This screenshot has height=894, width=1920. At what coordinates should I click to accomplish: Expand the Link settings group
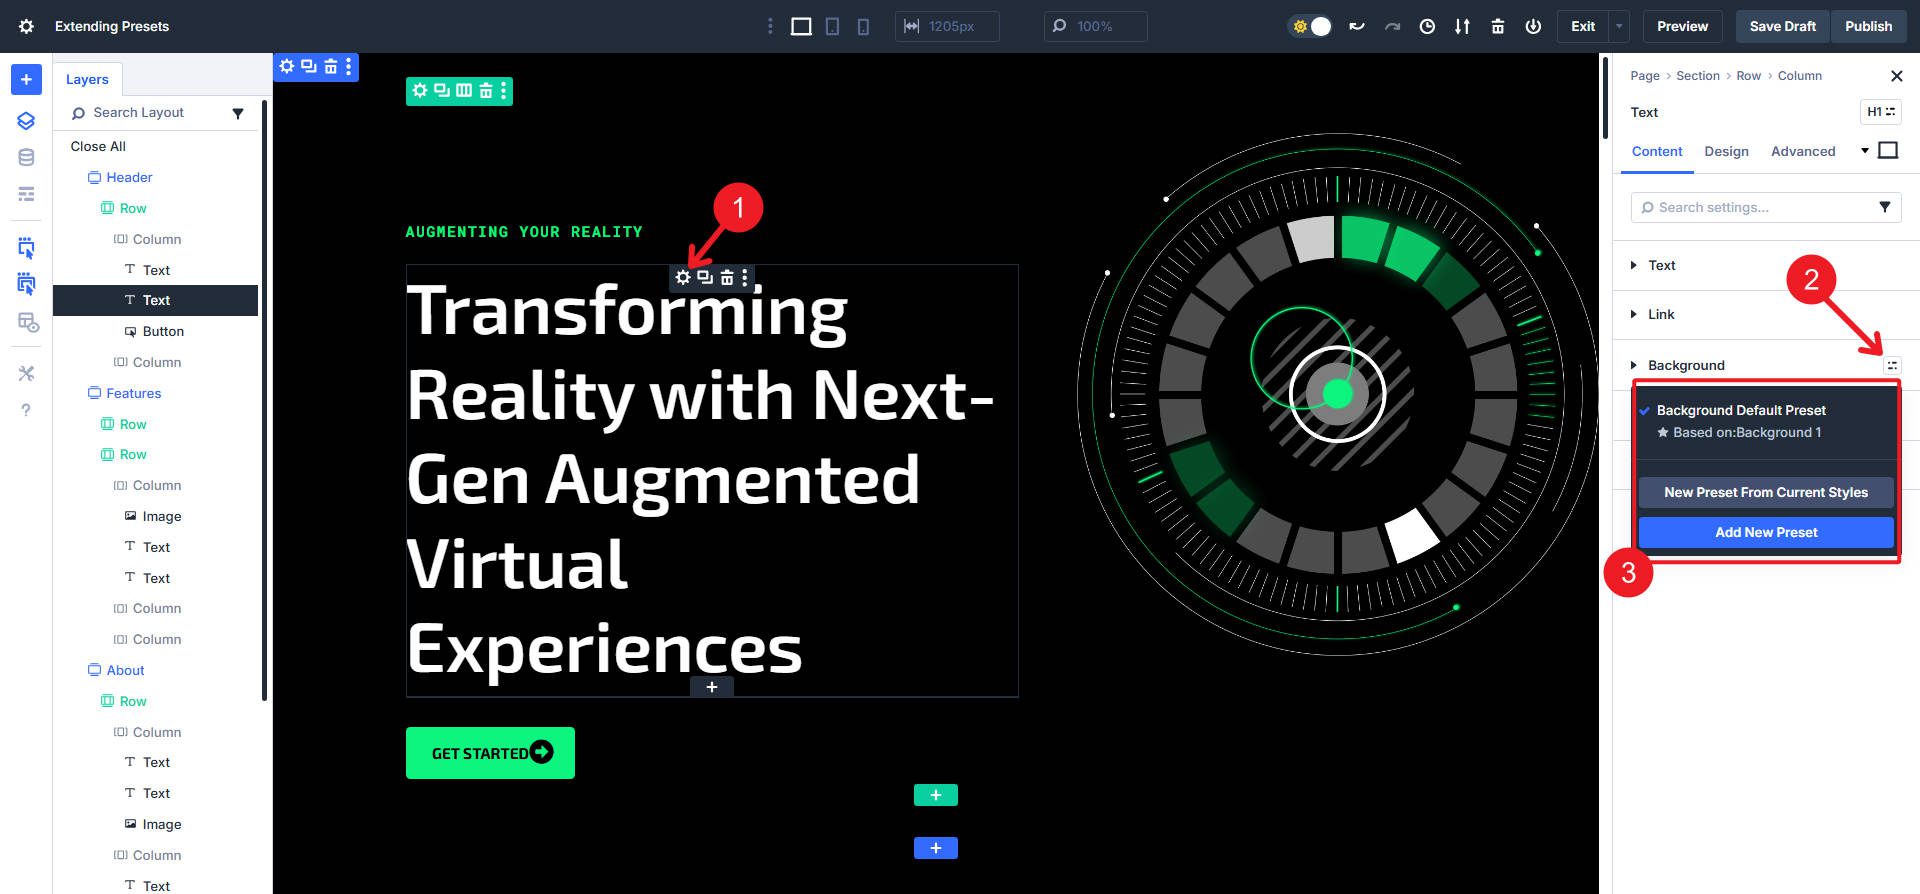pyautogui.click(x=1661, y=314)
